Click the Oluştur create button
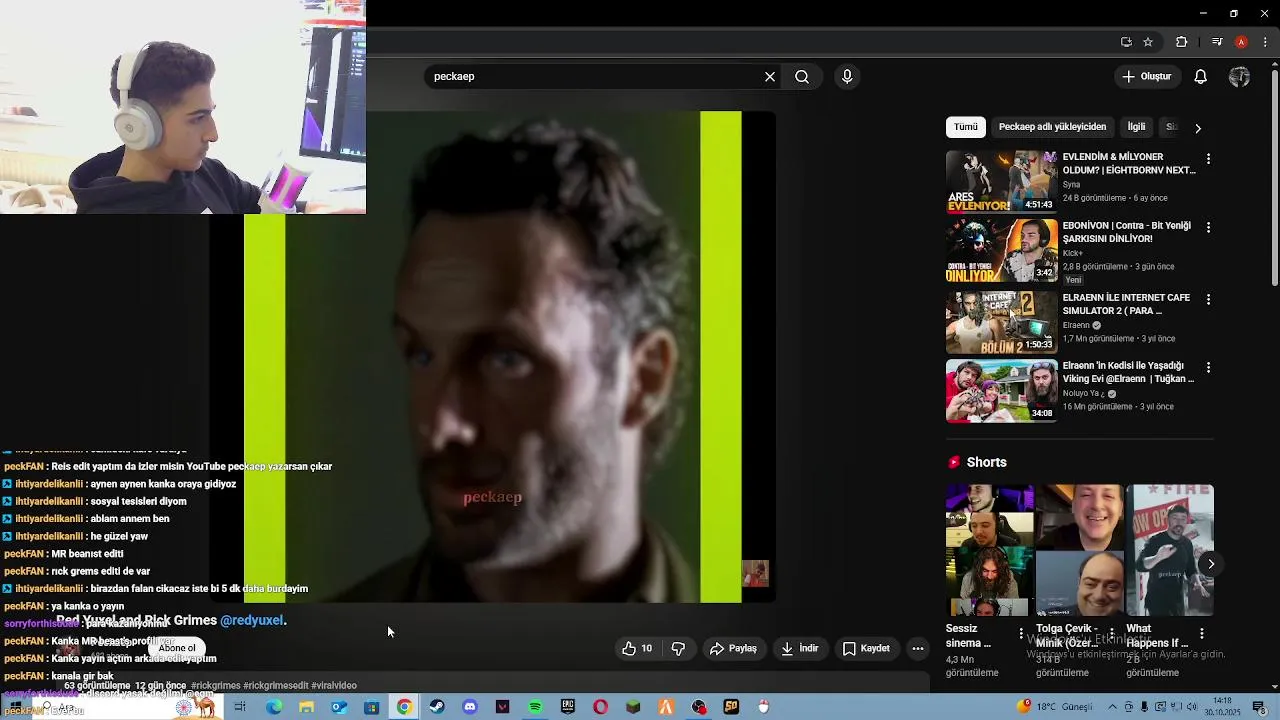Image resolution: width=1280 pixels, height=720 pixels. (x=1146, y=77)
